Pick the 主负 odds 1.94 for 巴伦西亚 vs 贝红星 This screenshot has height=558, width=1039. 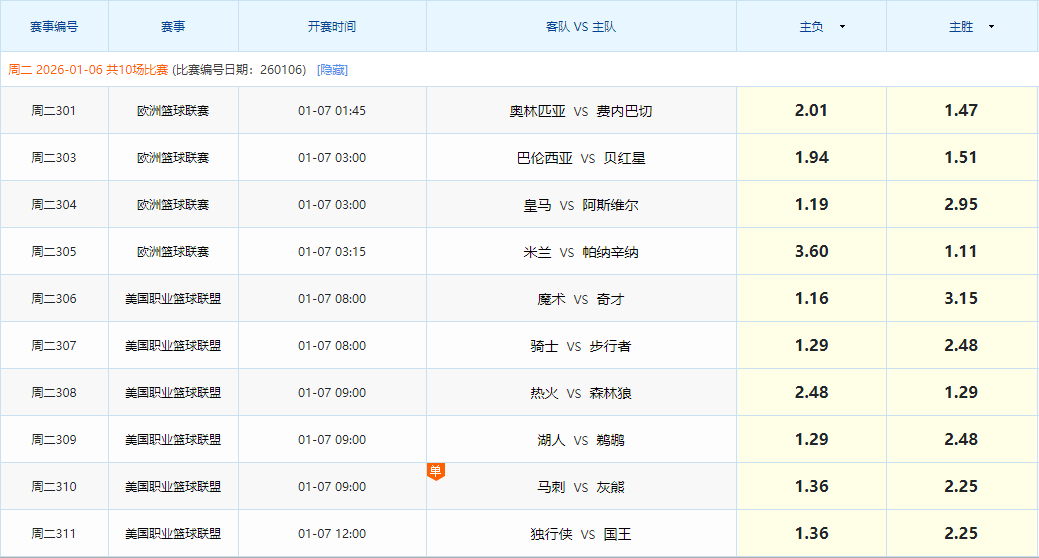point(811,157)
